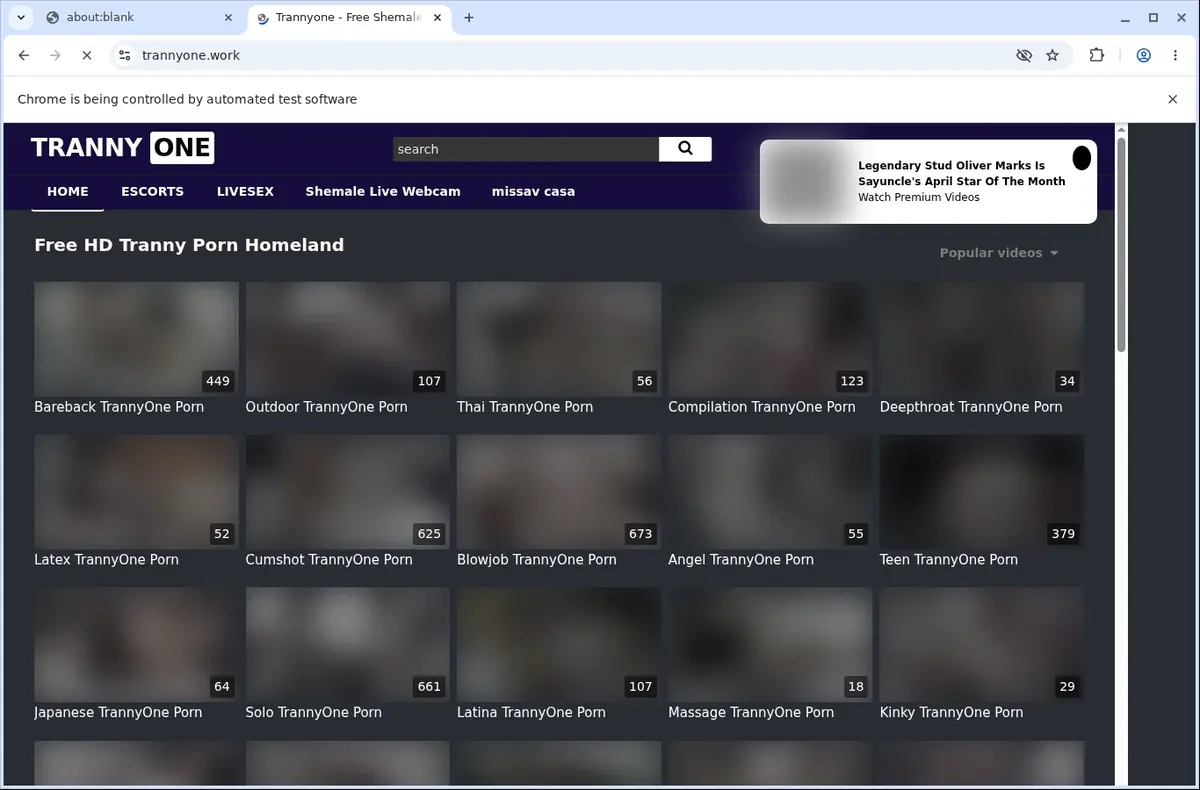Open the Chrome profile icon
Image resolution: width=1200 pixels, height=790 pixels.
click(1143, 56)
